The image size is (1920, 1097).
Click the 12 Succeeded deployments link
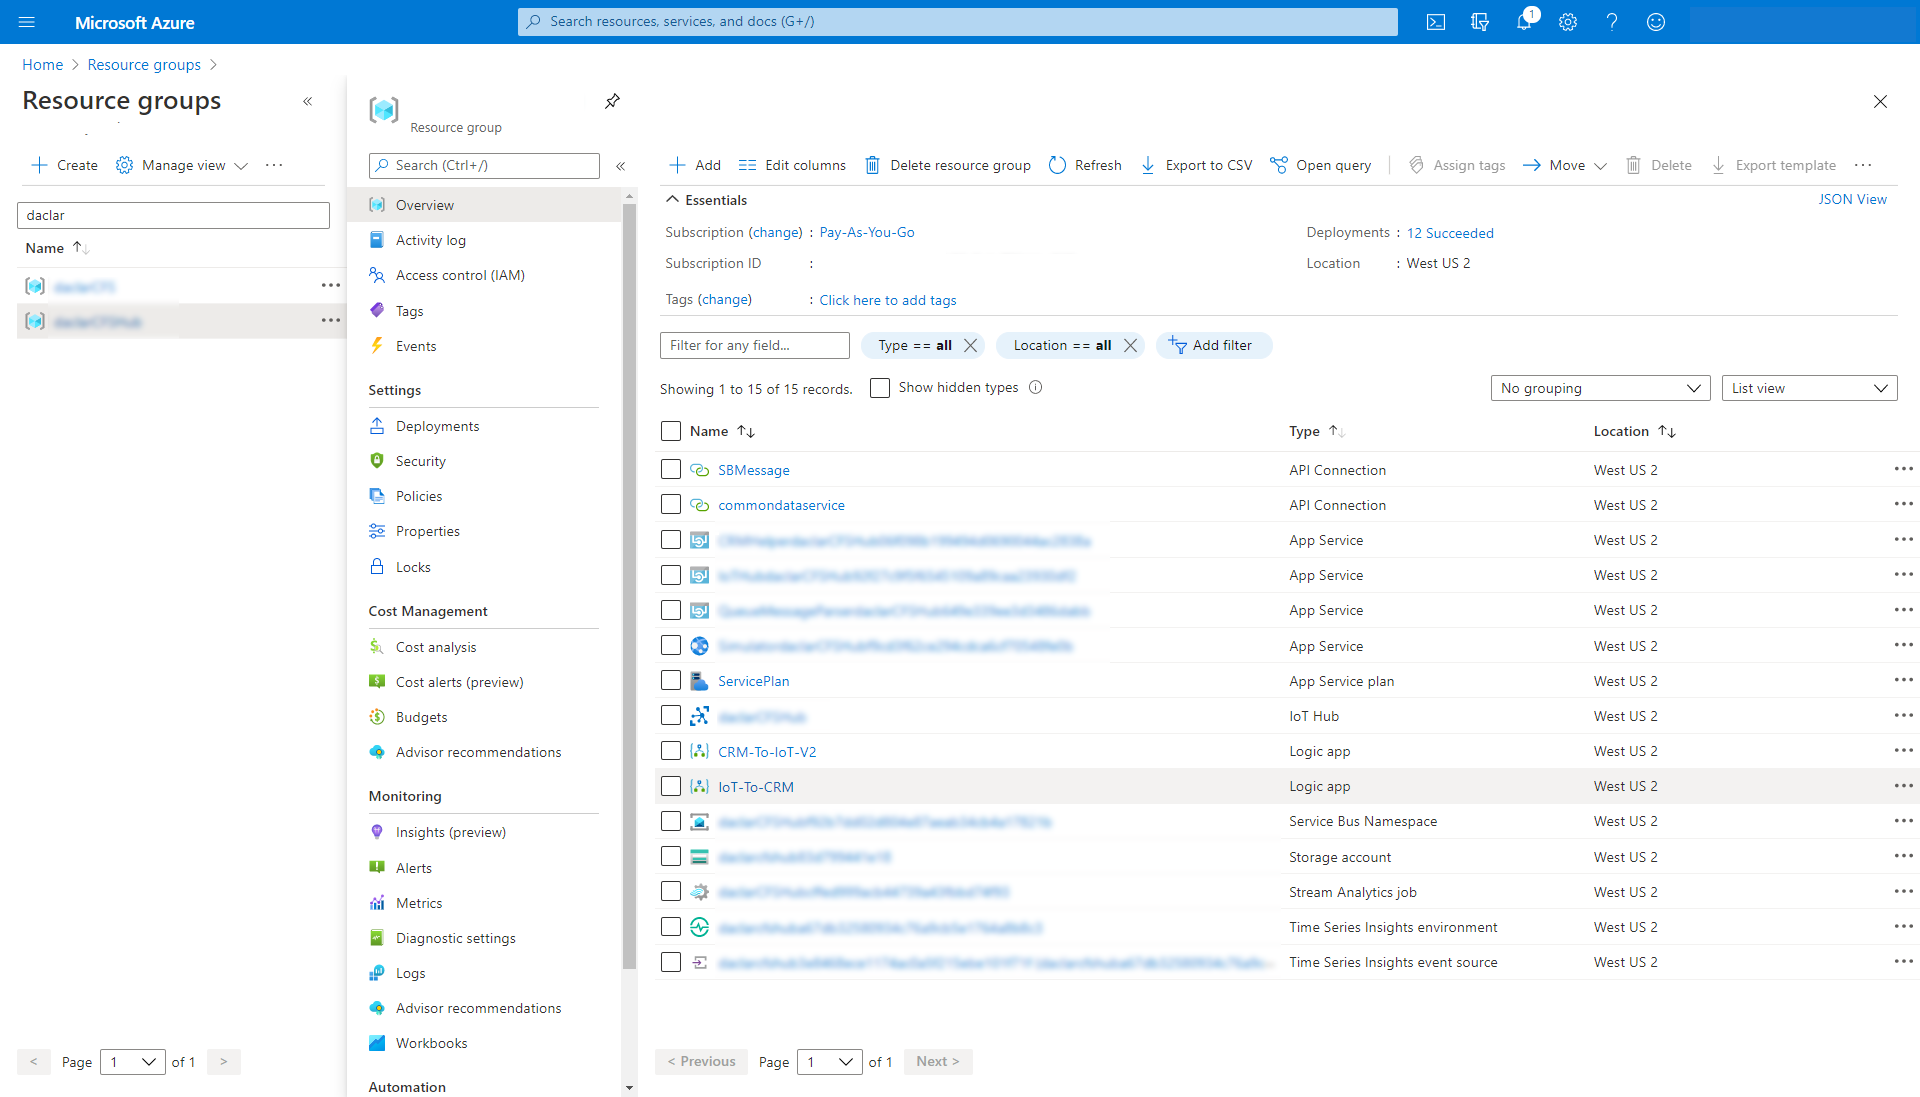1449,232
